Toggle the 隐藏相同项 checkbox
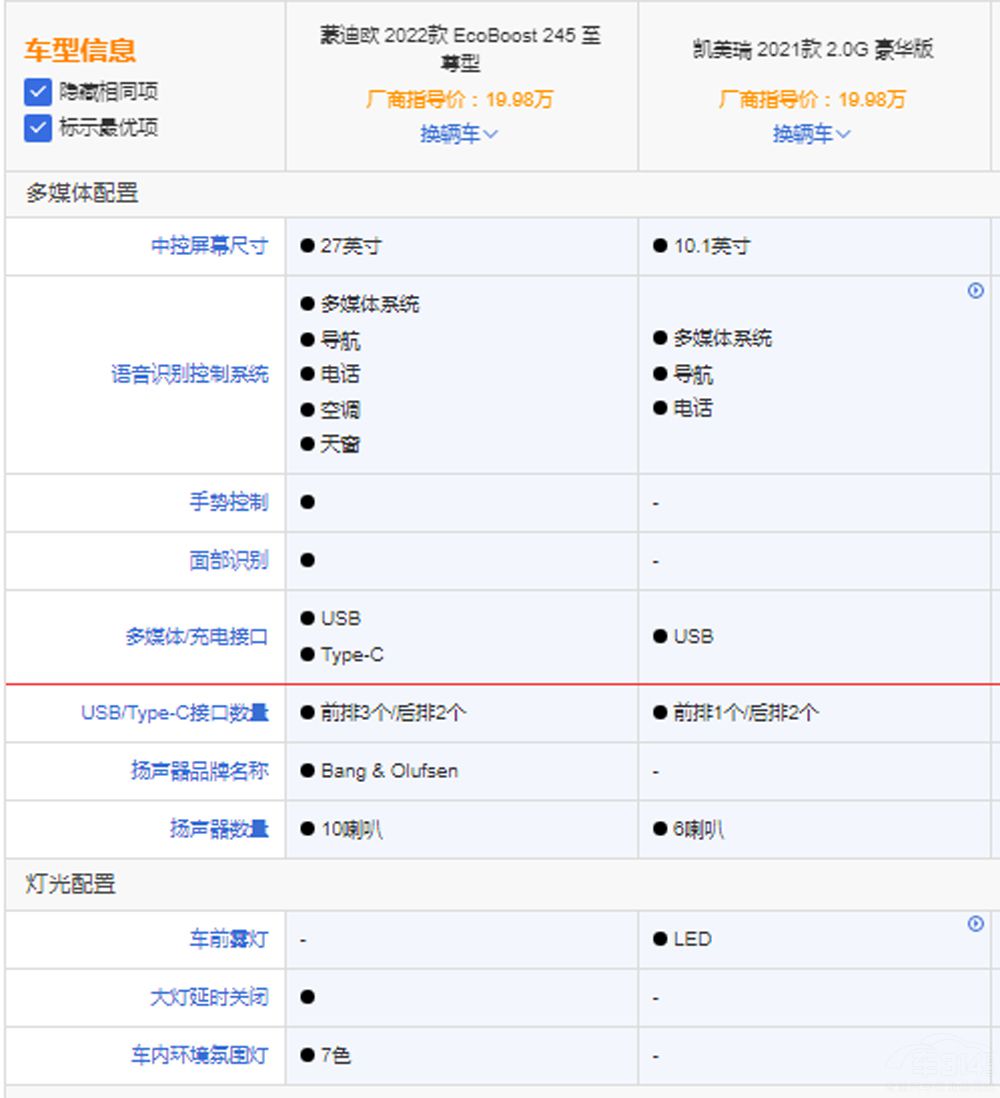Screen dimensions: 1000x1098 pyautogui.click(x=38, y=93)
